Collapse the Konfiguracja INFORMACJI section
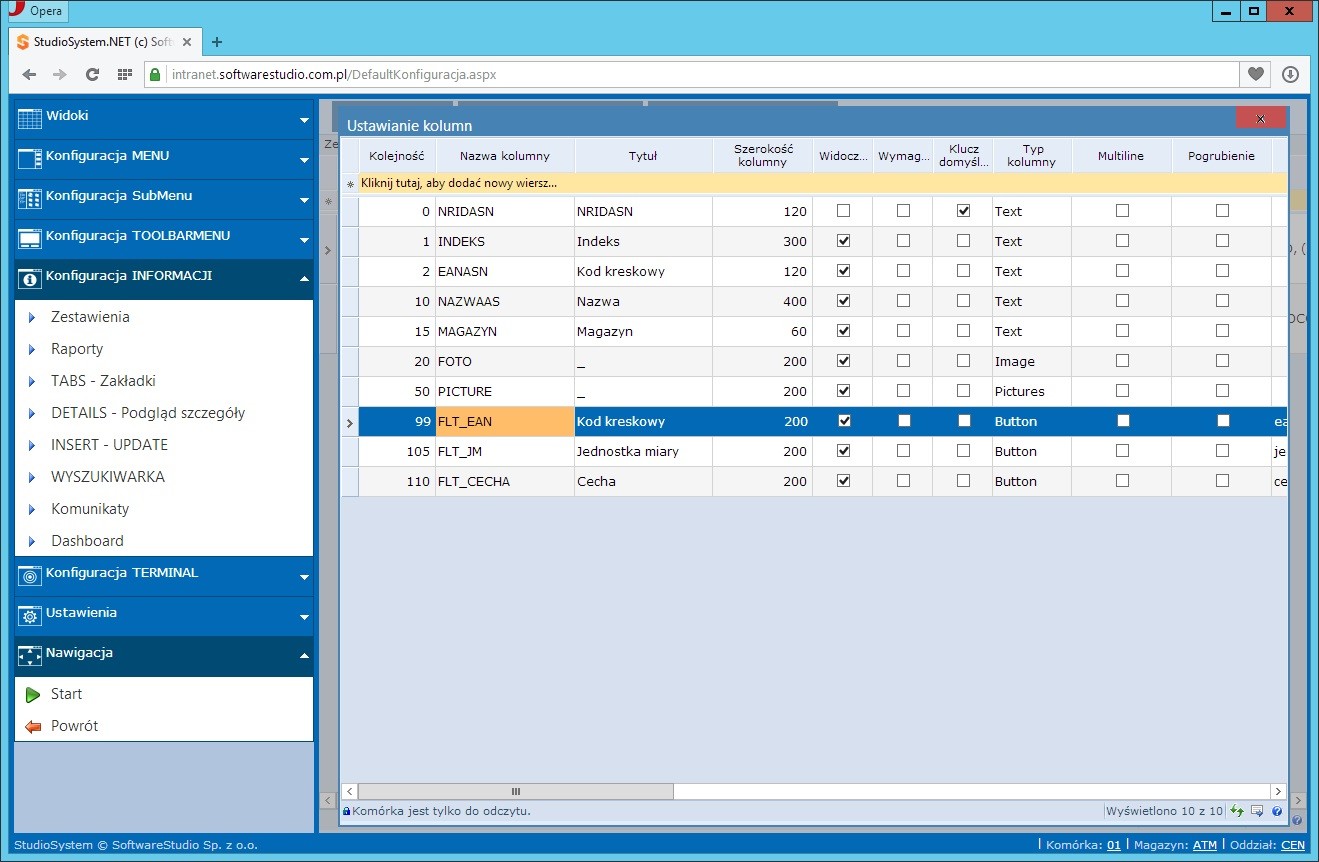The height and width of the screenshot is (862, 1319). click(x=164, y=279)
